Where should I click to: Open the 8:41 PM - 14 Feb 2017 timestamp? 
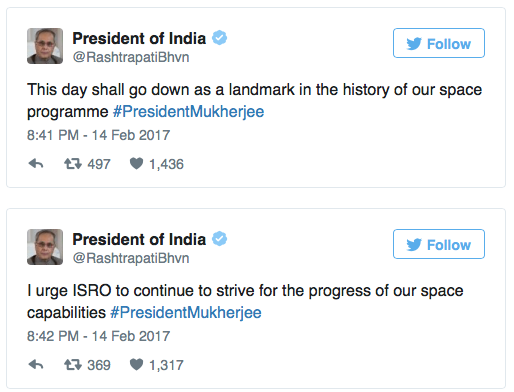(x=98, y=135)
